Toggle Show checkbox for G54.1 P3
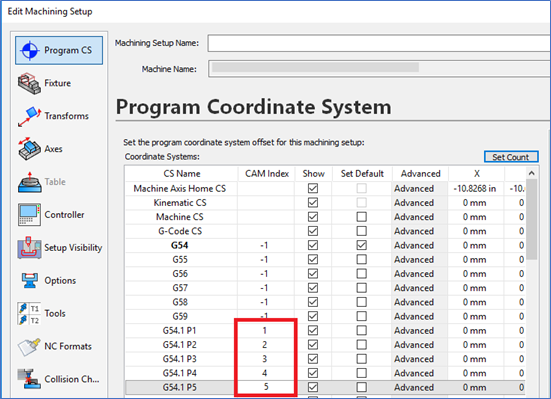This screenshot has width=551, height=399. (x=313, y=359)
